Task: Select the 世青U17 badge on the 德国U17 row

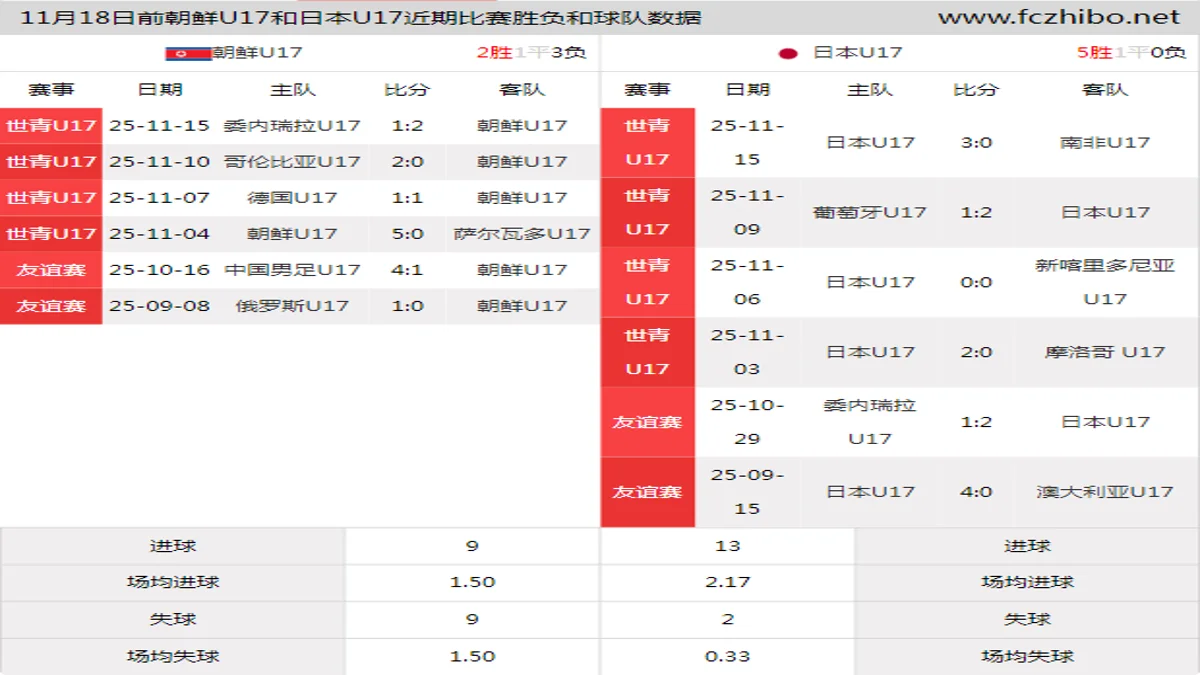Action: 51,197
